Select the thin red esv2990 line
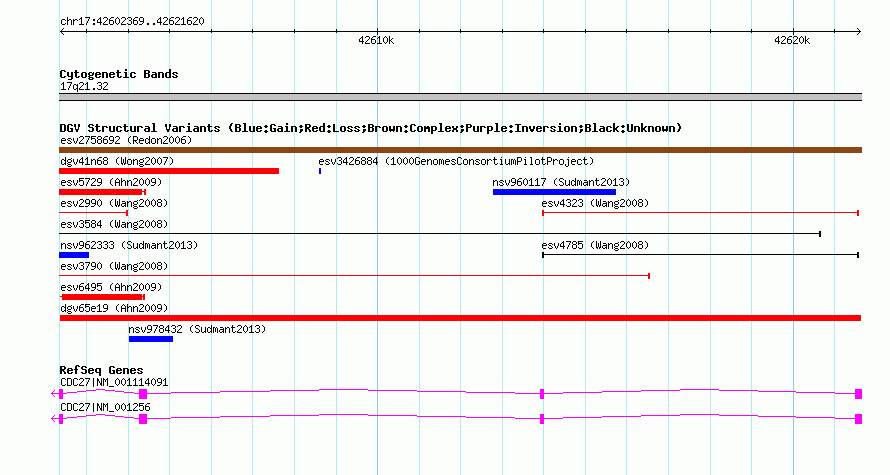 tap(94, 213)
